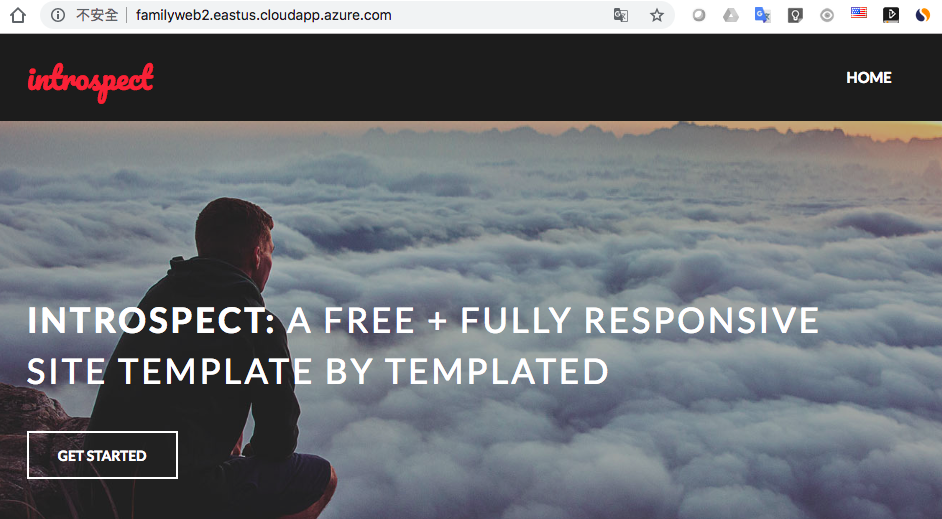Open the Google Drive extension icon
Image resolution: width=942 pixels, height=519 pixels.
(x=731, y=15)
